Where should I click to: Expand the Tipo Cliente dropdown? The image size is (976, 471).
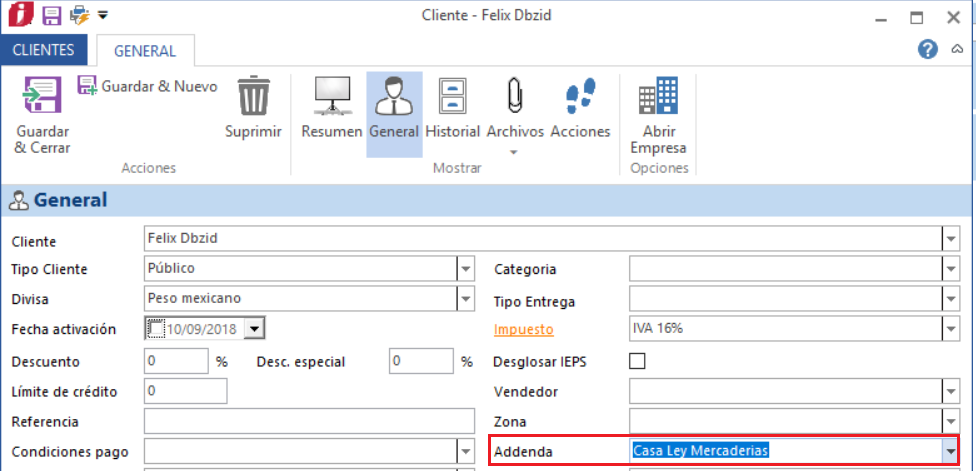coord(465,268)
